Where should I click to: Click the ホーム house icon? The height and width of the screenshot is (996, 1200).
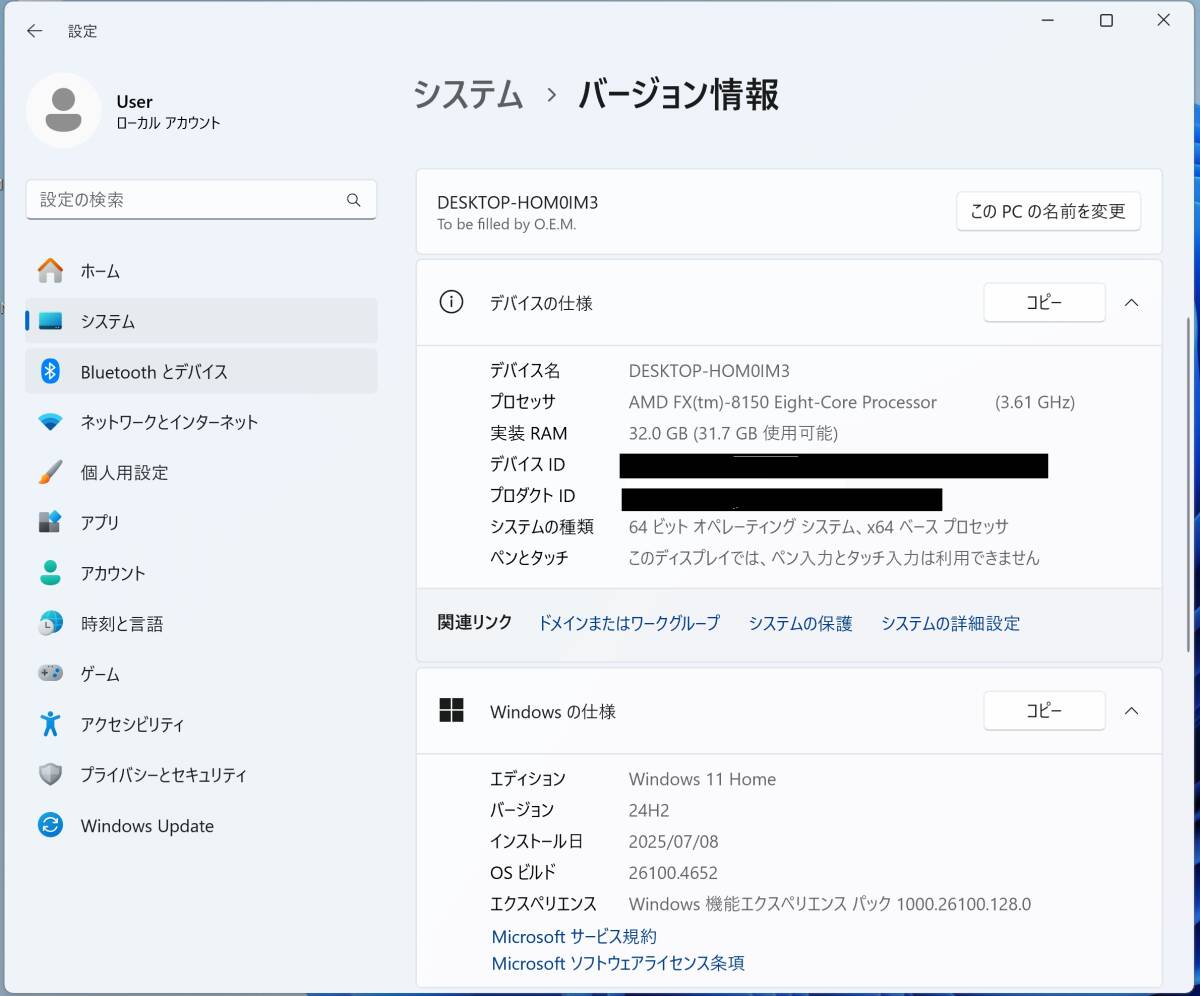tap(50, 270)
